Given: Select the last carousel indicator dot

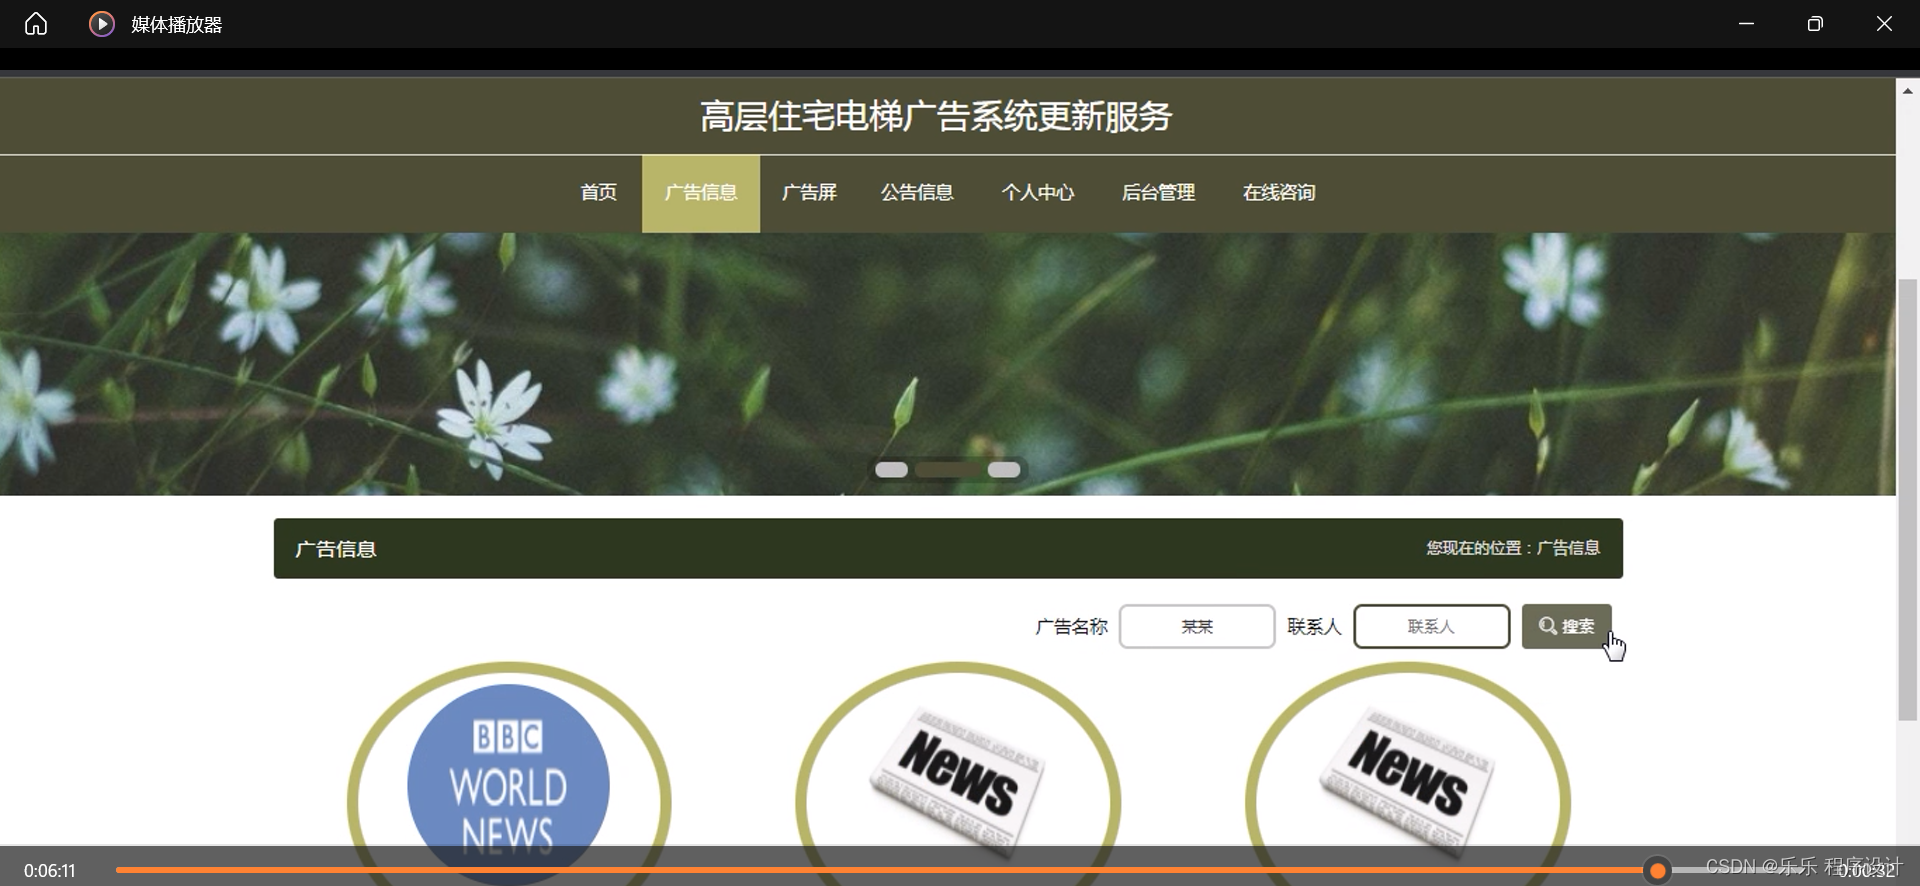Looking at the screenshot, I should click(1004, 470).
